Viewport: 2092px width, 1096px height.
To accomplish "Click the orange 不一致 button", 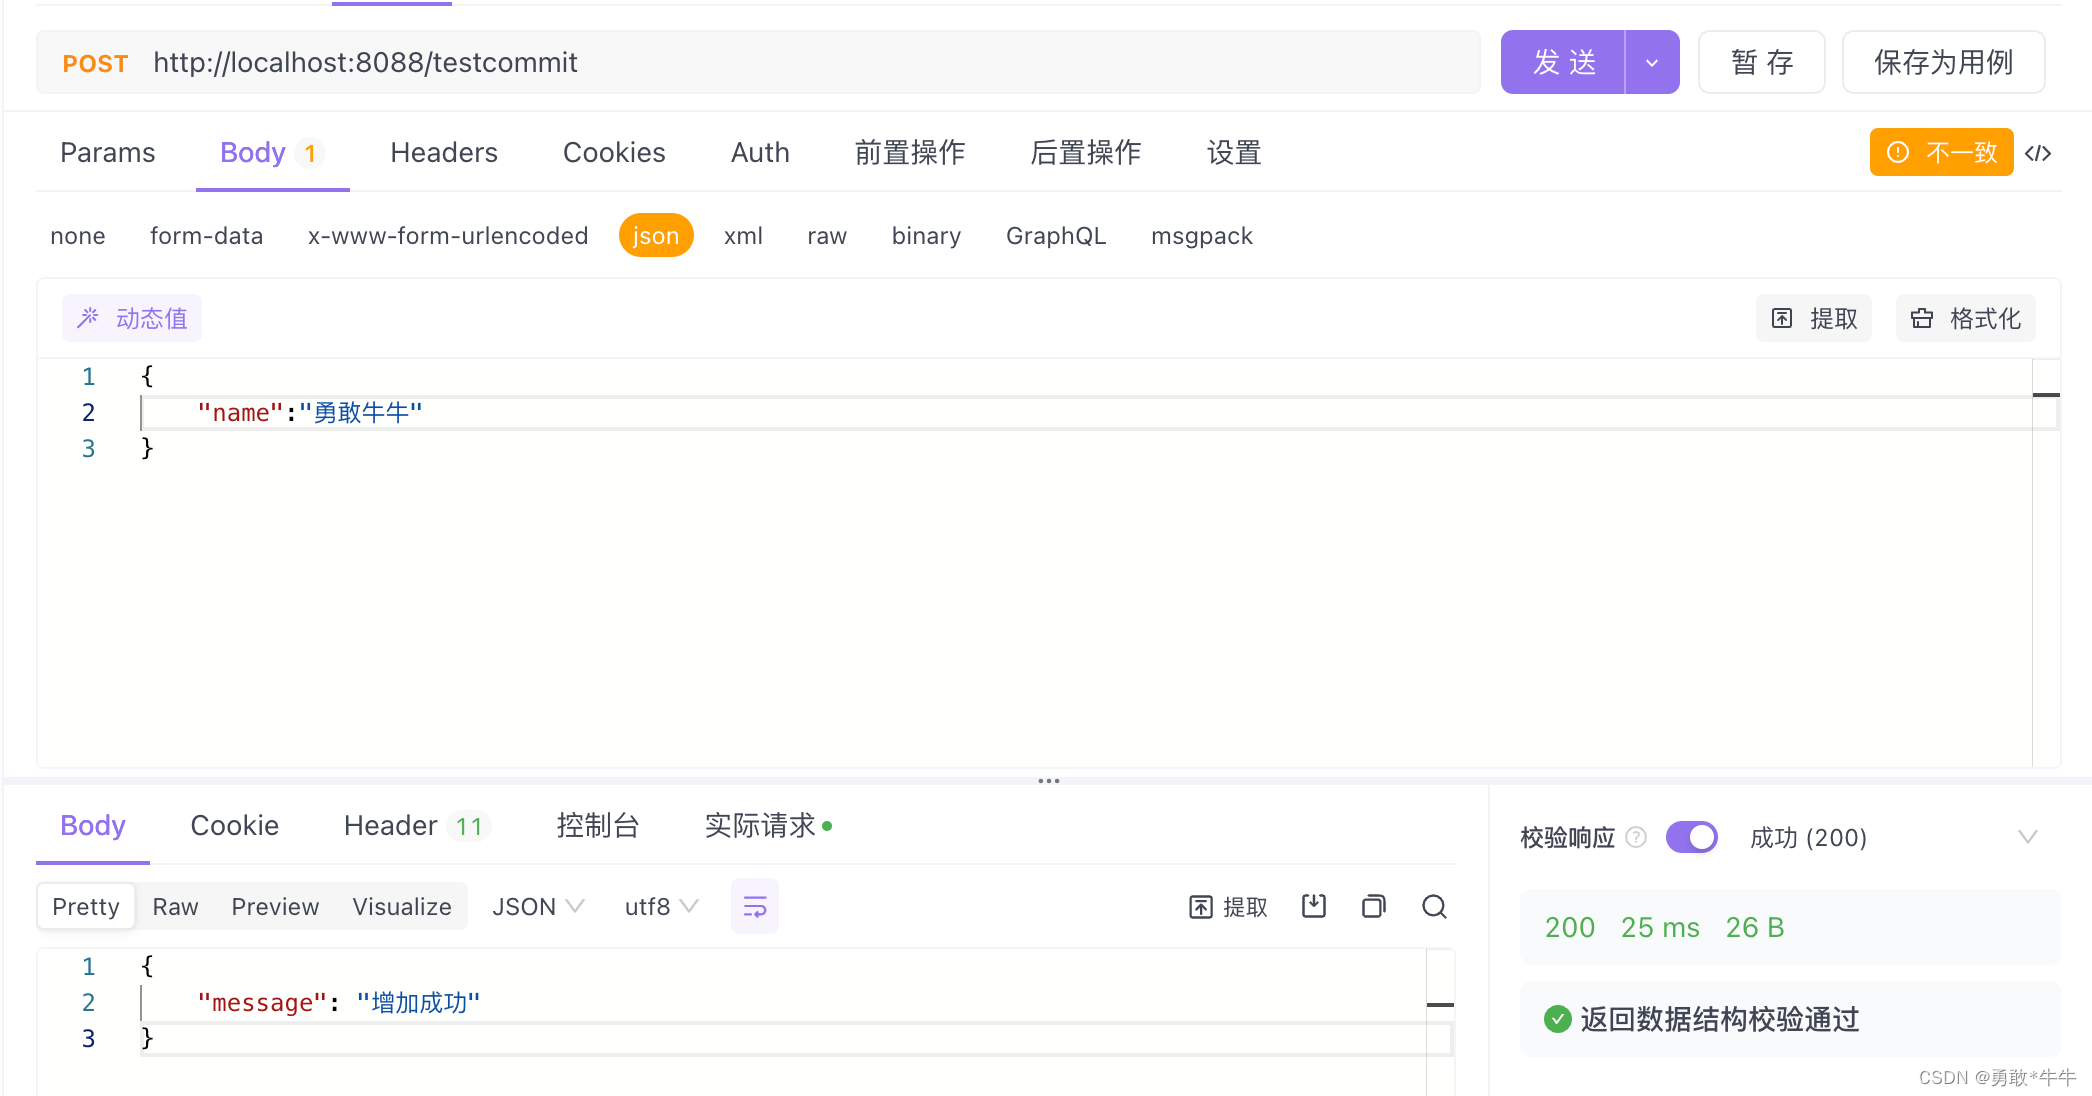I will 1941,152.
